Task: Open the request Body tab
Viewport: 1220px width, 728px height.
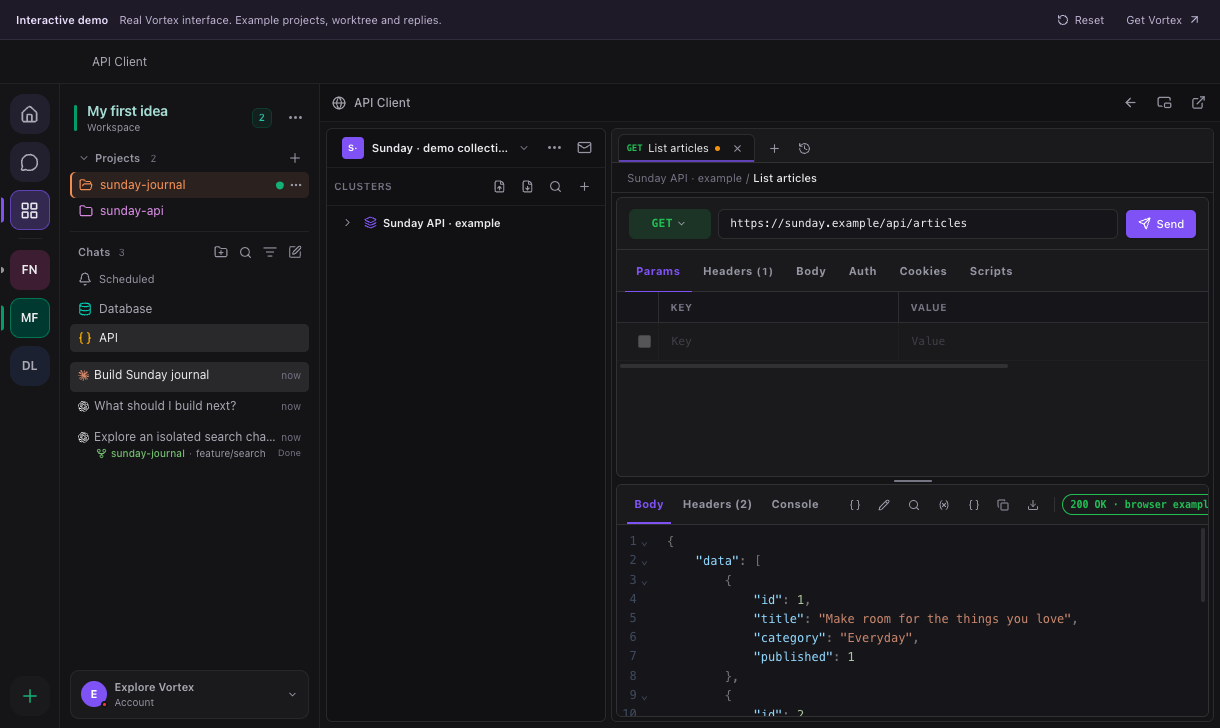Action: point(811,271)
